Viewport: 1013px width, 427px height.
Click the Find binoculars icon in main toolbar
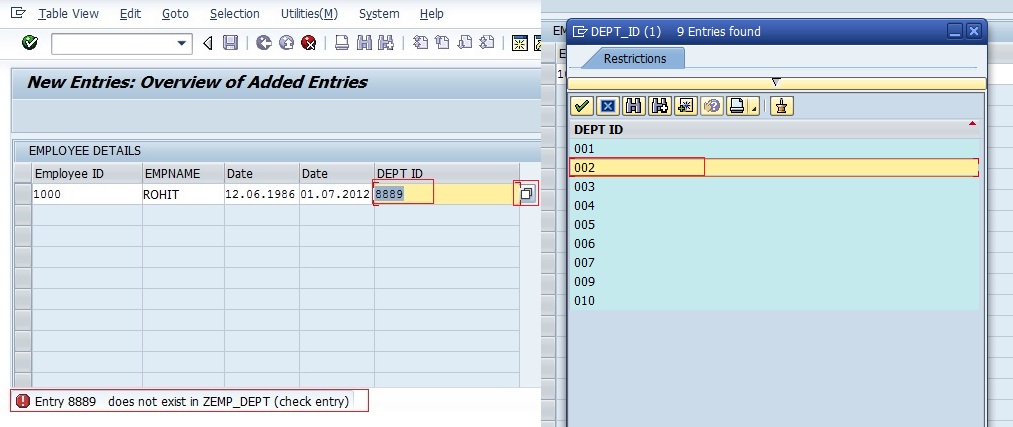[x=364, y=43]
